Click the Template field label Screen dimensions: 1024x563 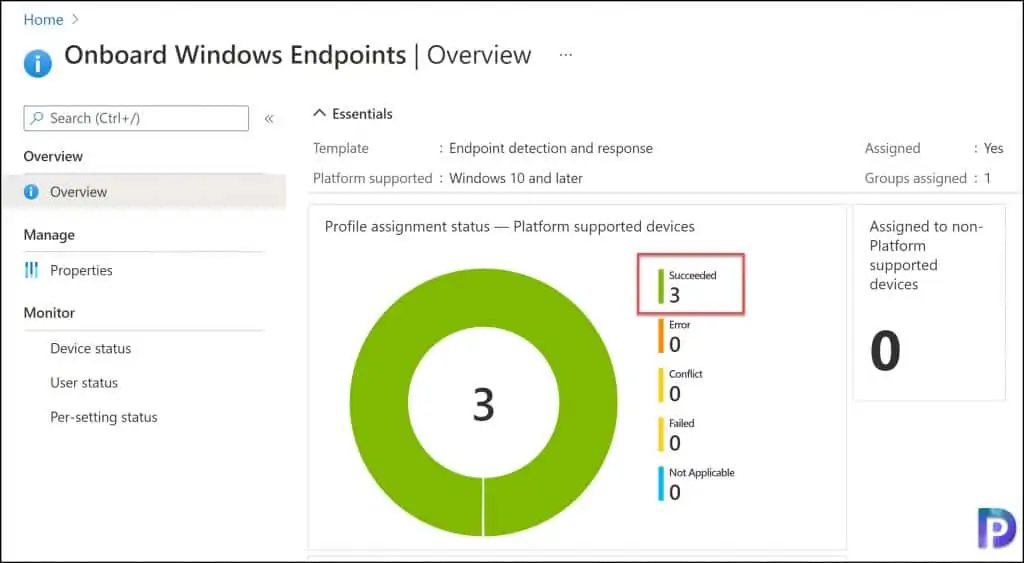click(341, 148)
